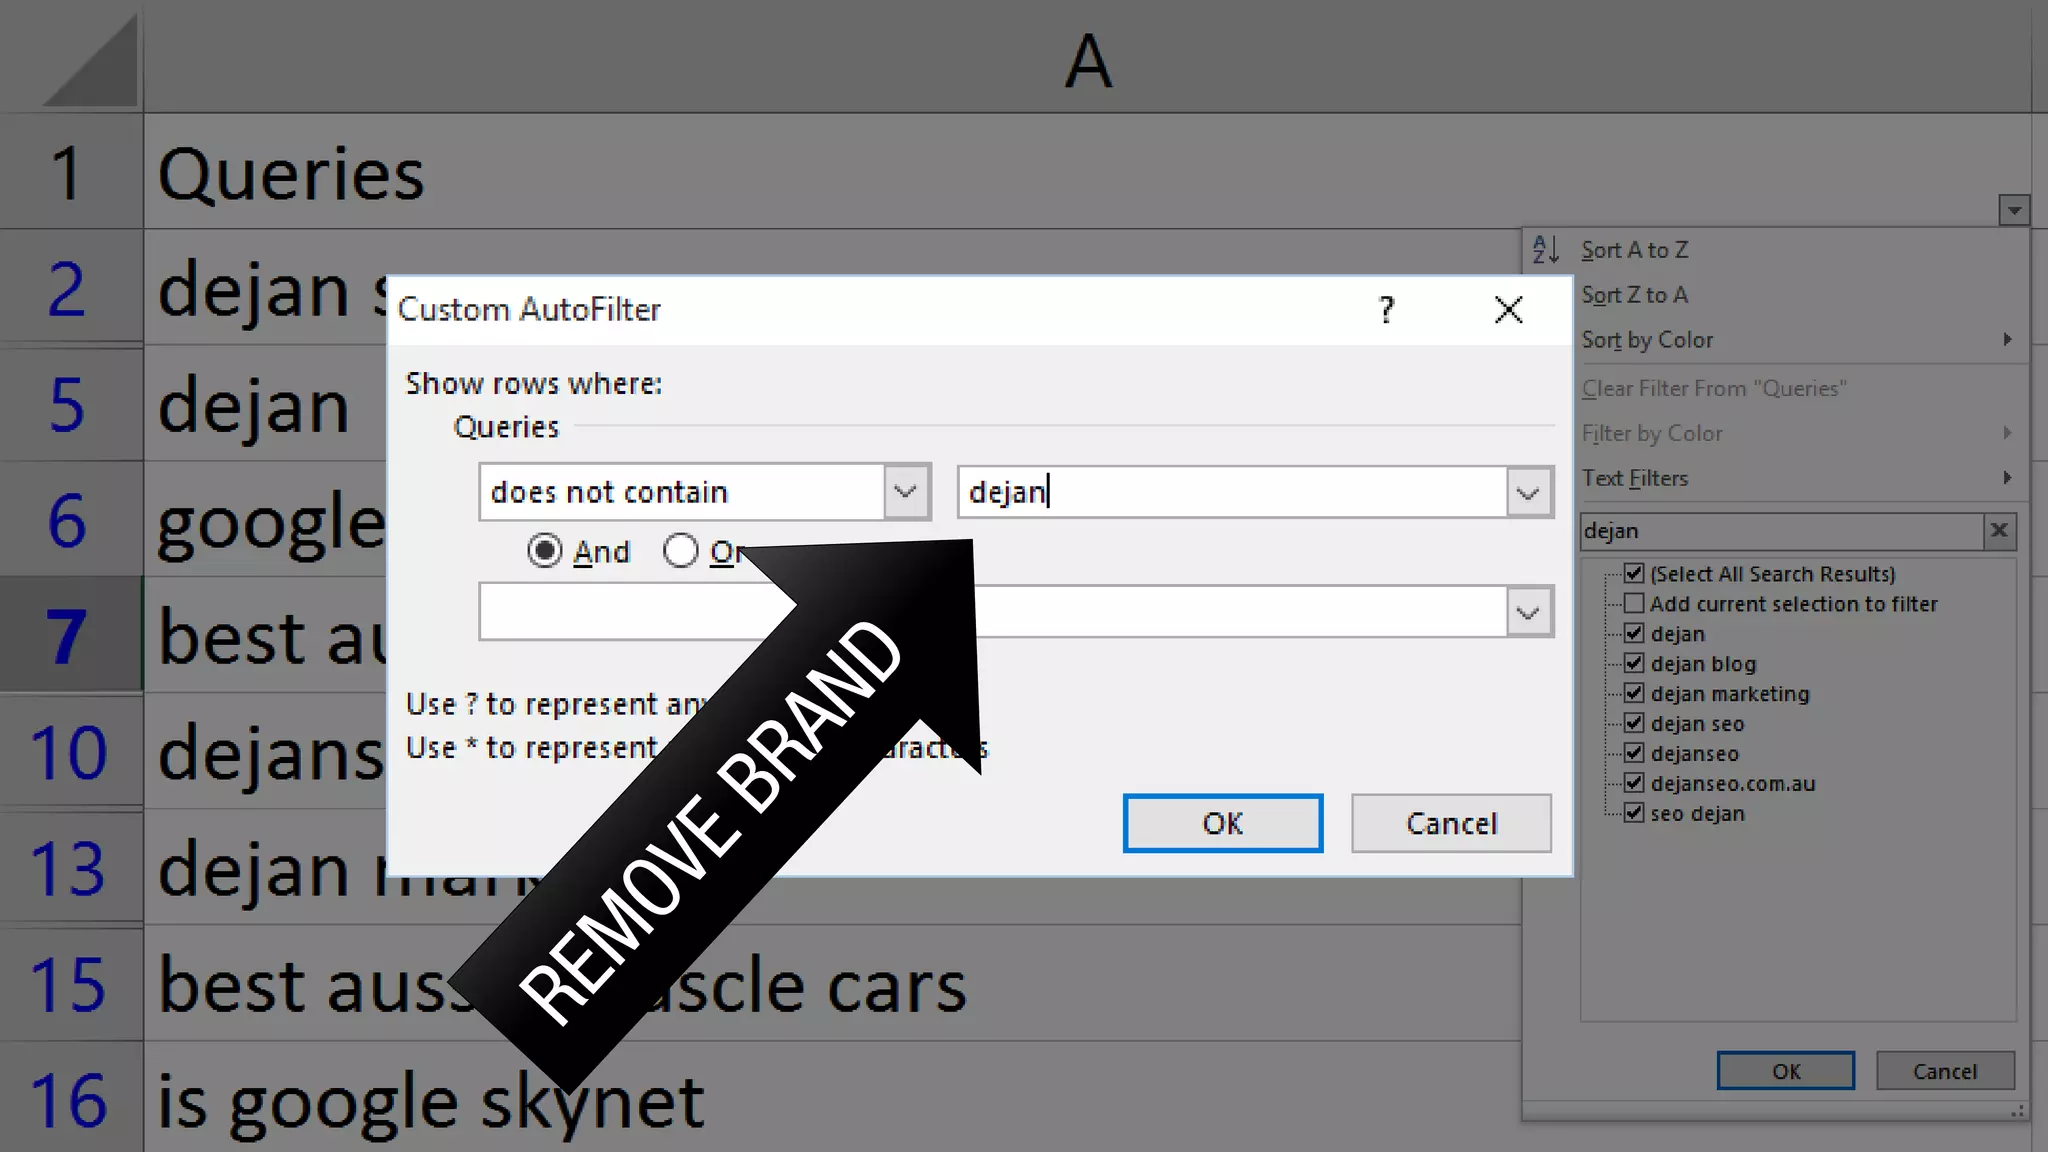This screenshot has height=1152, width=2048.
Task: Clear the dejan search box with X
Action: (x=1999, y=531)
